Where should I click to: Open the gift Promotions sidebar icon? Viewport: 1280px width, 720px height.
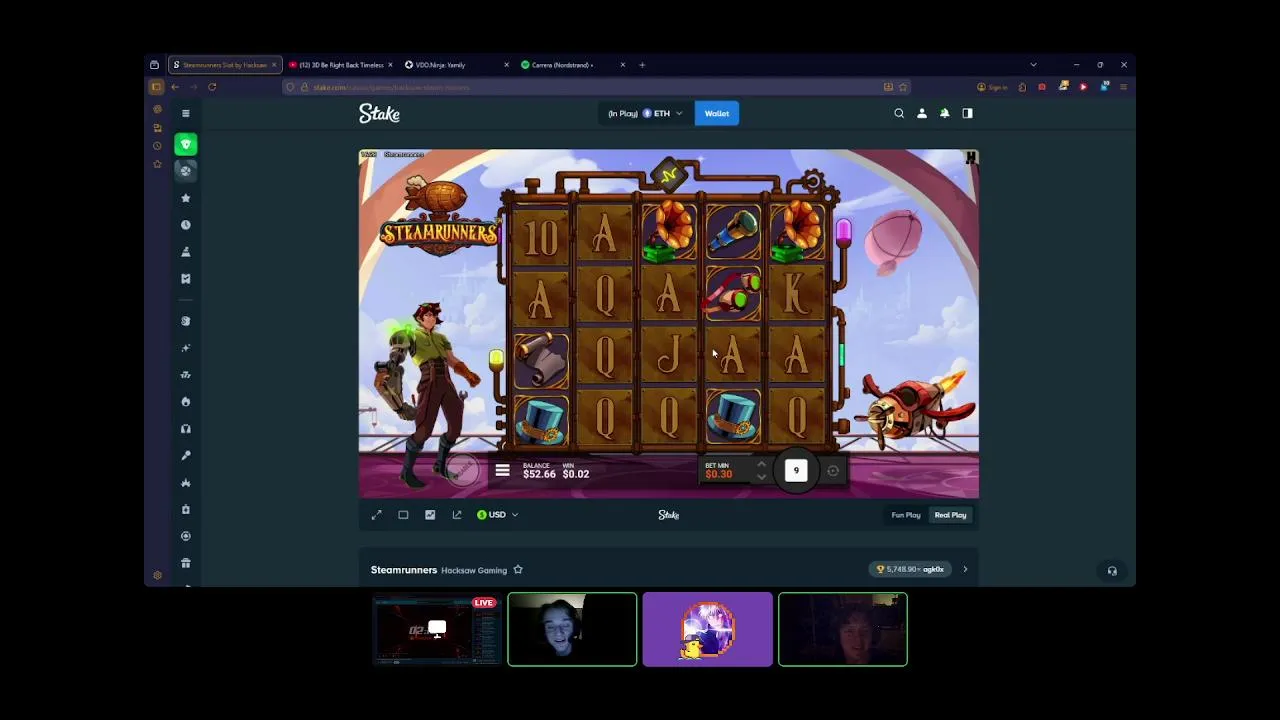(185, 563)
